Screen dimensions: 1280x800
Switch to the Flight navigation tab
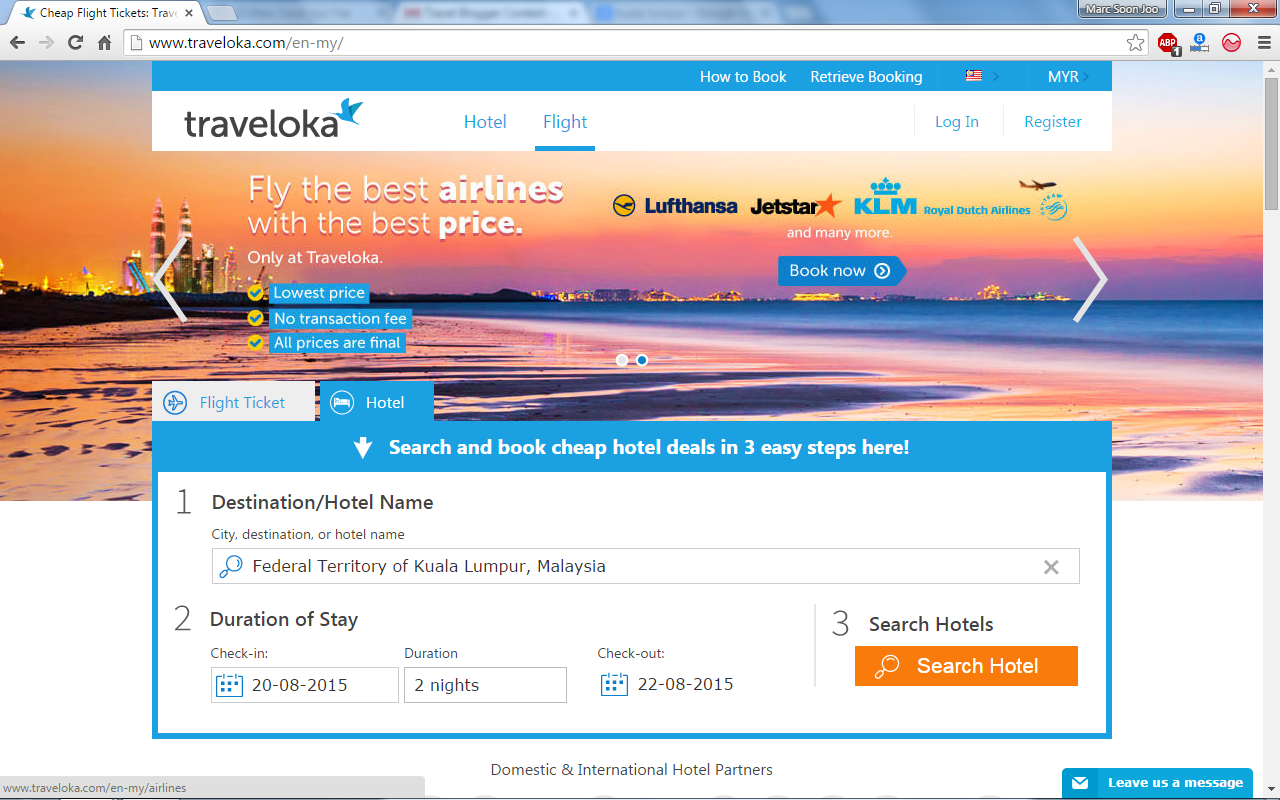(565, 121)
